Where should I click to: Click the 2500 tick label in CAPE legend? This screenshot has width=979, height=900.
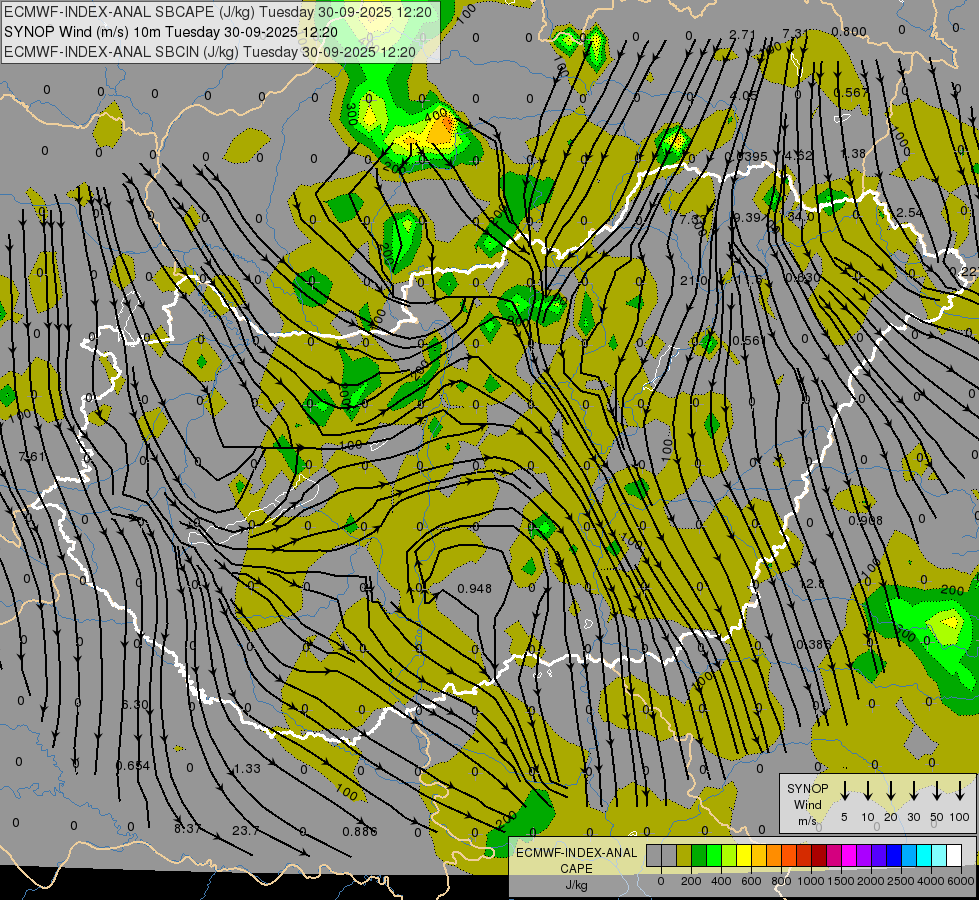pos(901,881)
